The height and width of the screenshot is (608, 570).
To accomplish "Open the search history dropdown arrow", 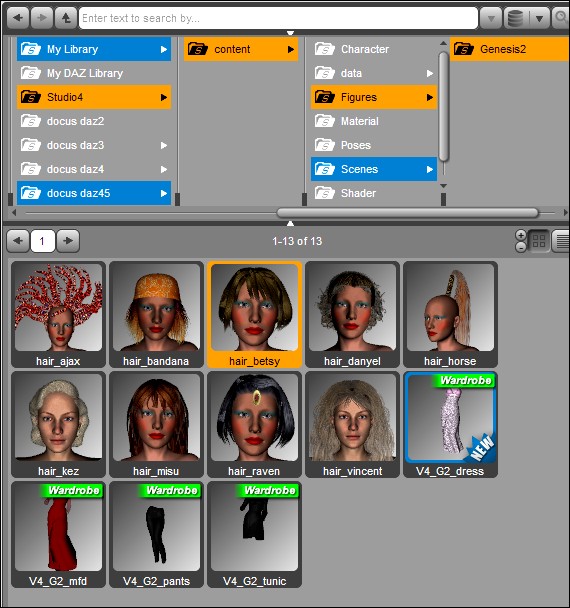I will (x=491, y=18).
